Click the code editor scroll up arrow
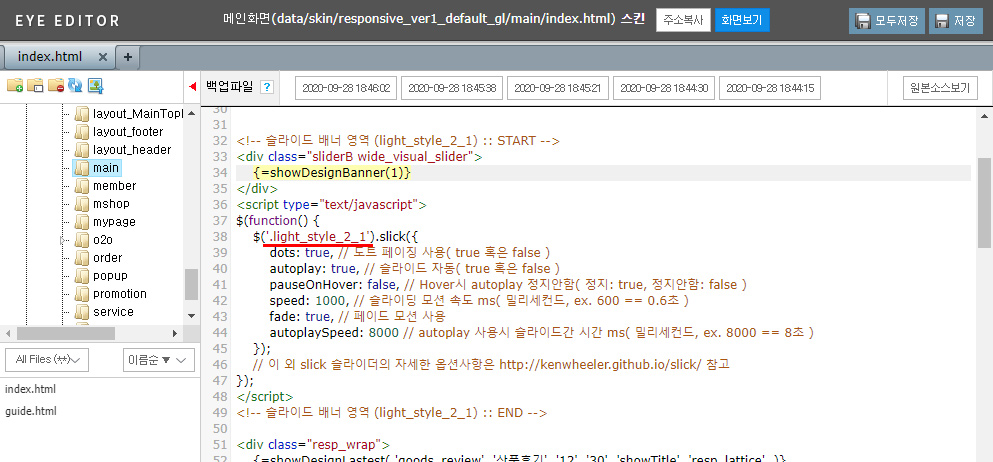 click(x=985, y=116)
